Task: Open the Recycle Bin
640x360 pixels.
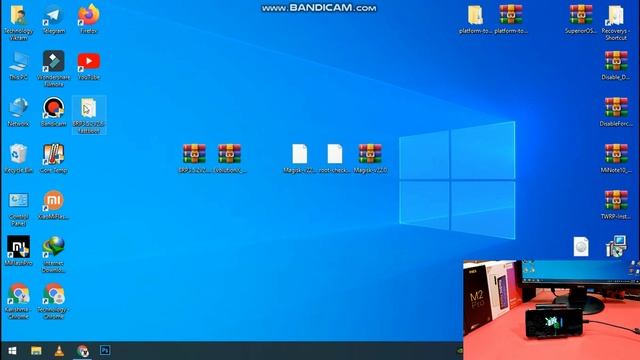Action: point(18,158)
